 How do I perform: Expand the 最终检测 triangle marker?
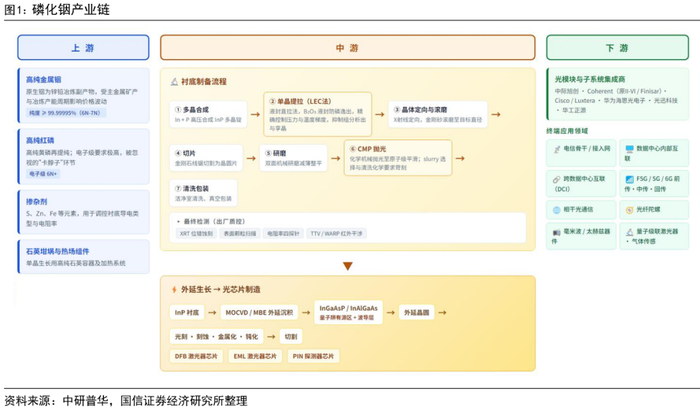tap(179, 222)
